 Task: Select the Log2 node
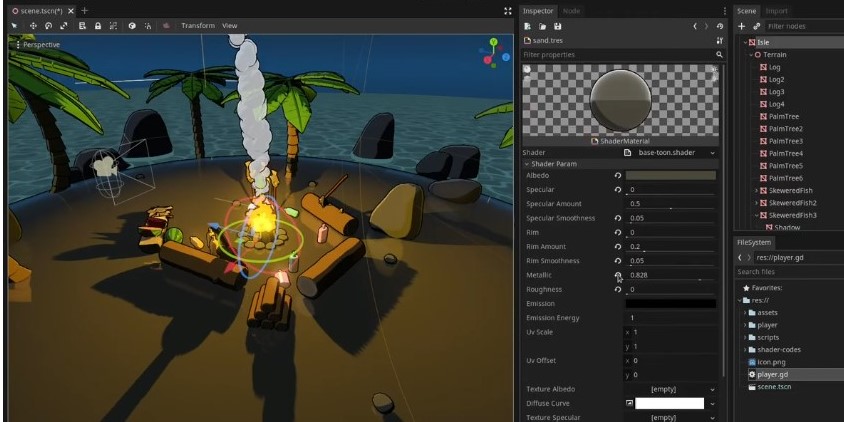[776, 80]
